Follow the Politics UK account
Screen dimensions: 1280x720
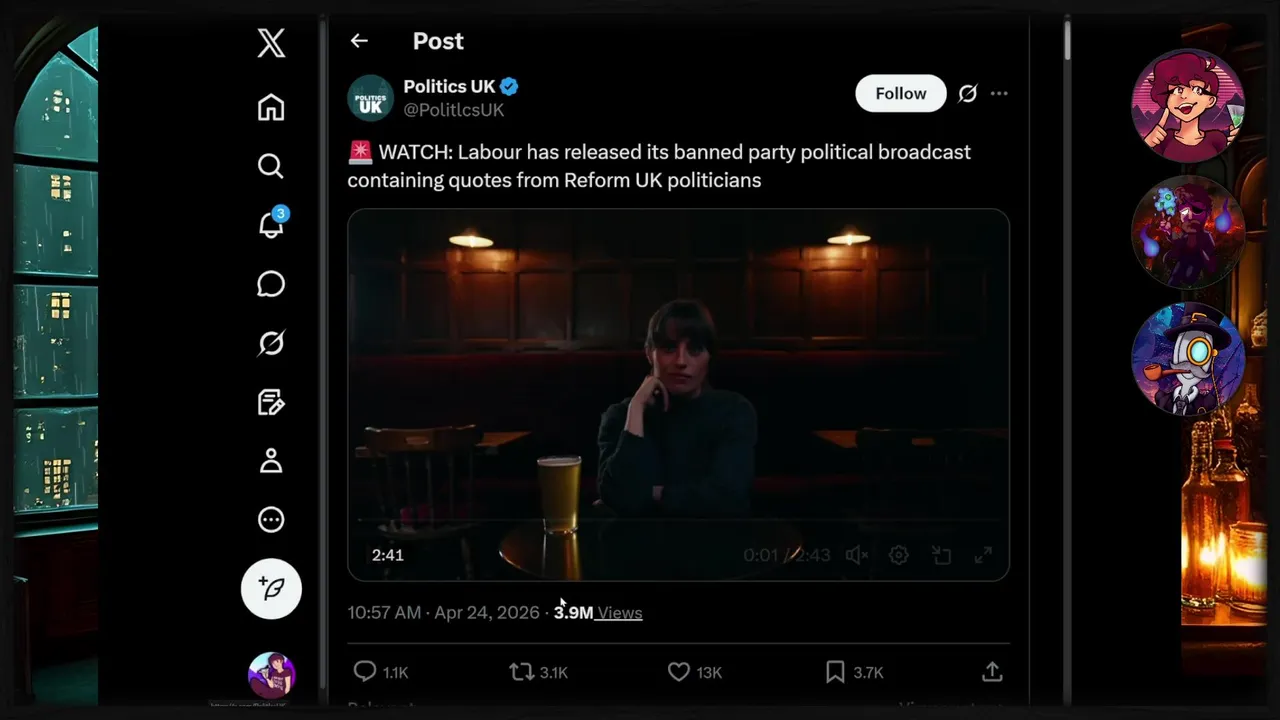click(x=901, y=93)
